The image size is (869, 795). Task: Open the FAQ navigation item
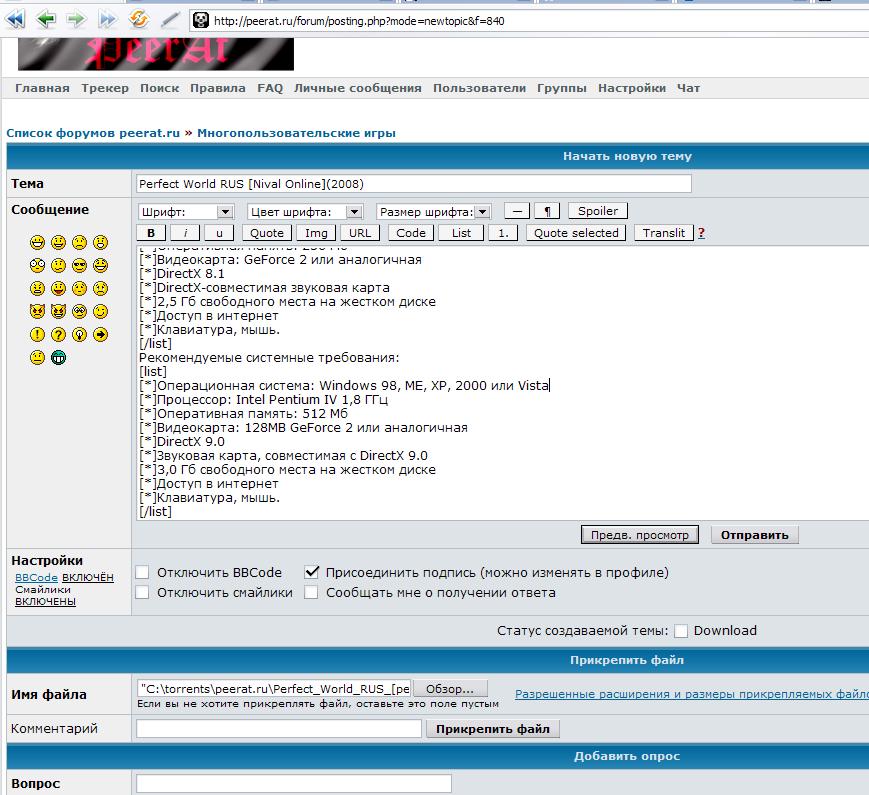[x=270, y=88]
